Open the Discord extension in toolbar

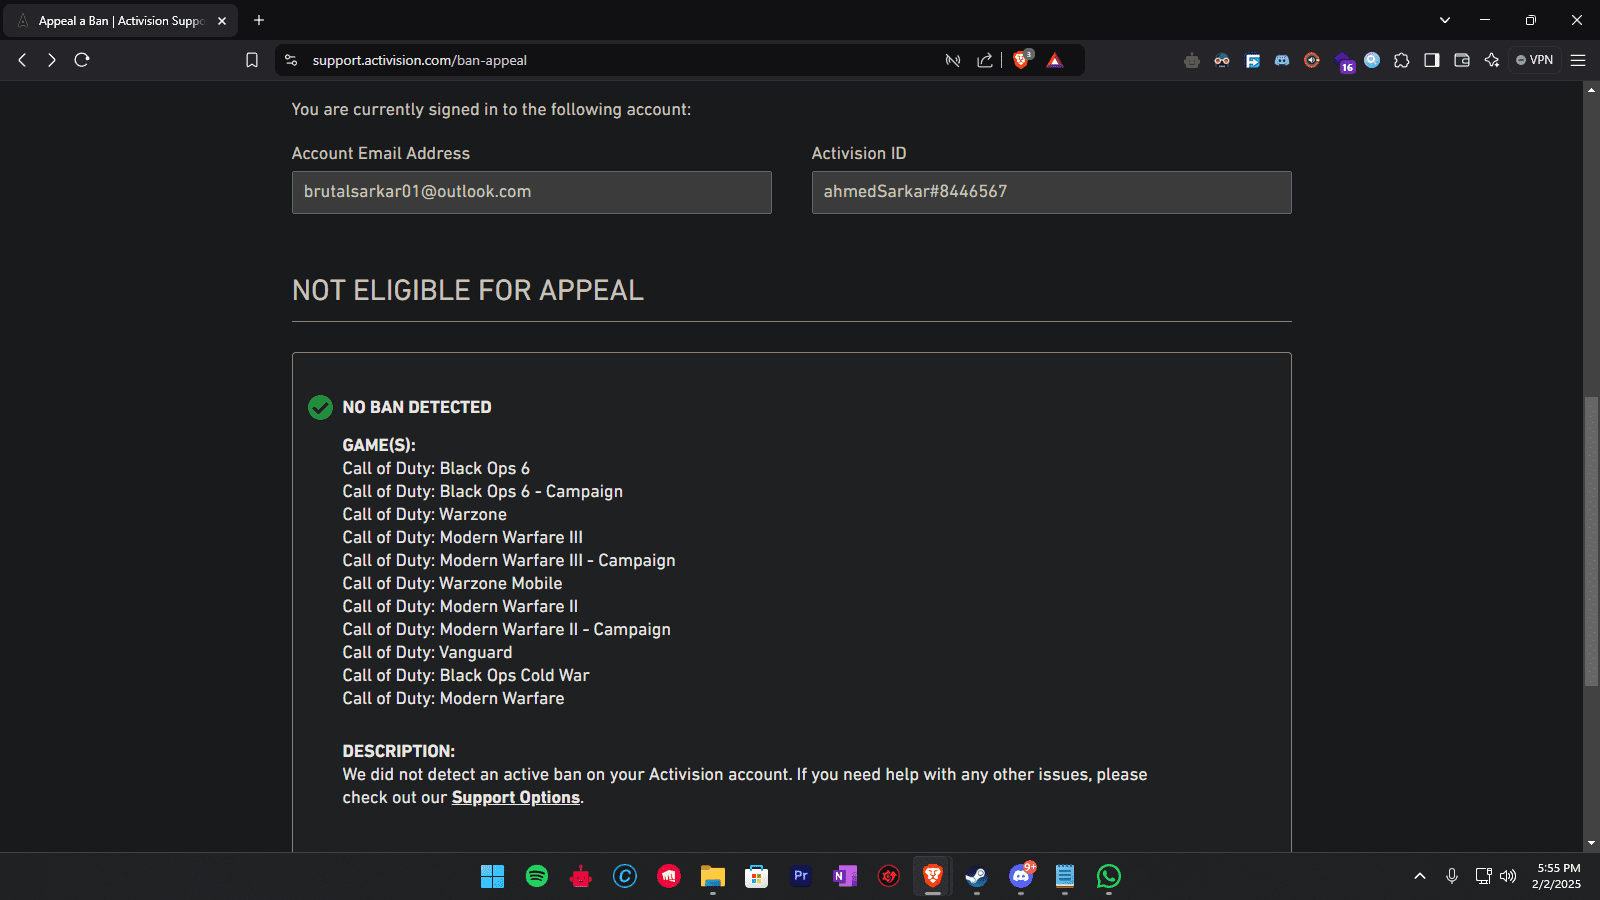click(1282, 60)
